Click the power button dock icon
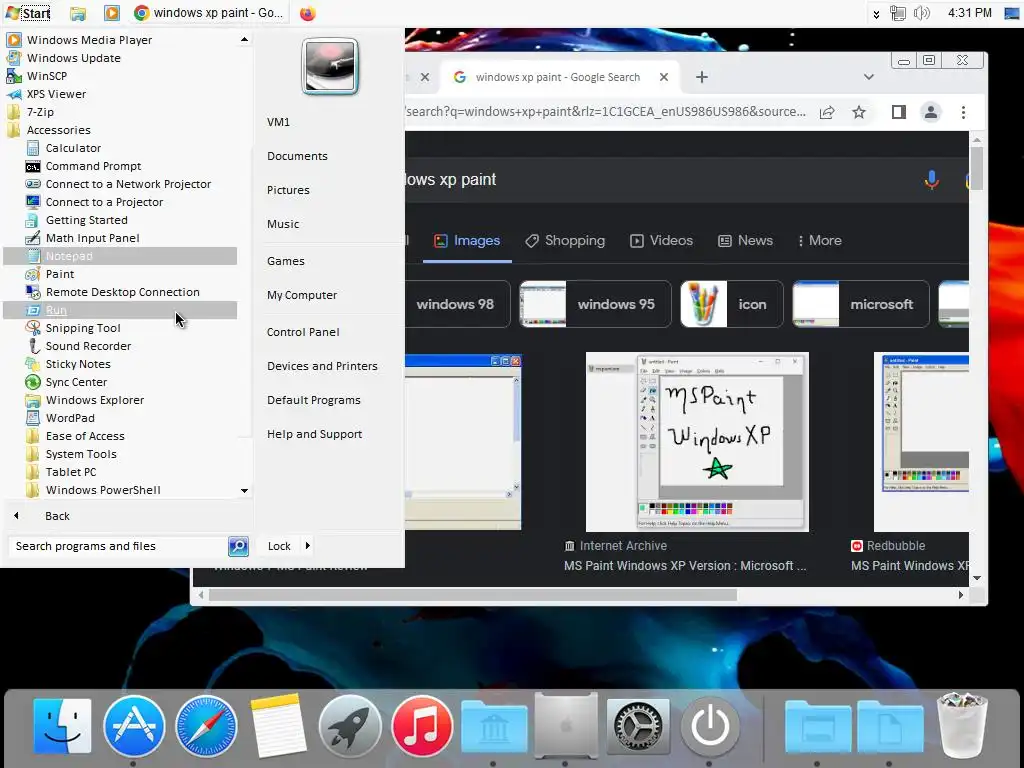 coord(710,726)
